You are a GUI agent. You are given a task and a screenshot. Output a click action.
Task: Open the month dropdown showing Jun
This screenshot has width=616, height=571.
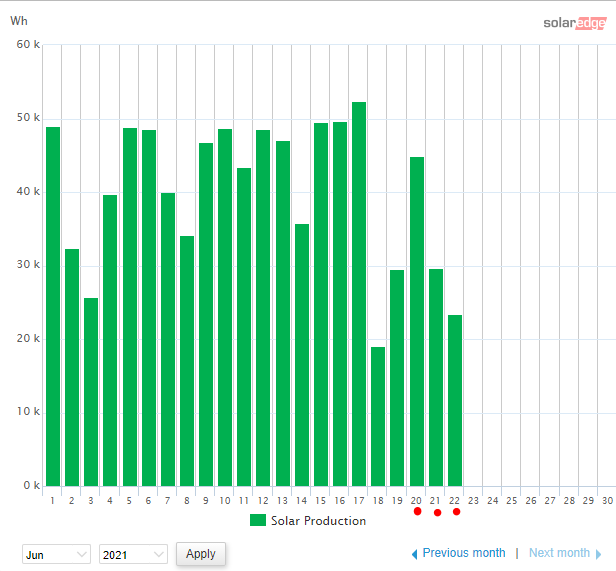click(56, 554)
